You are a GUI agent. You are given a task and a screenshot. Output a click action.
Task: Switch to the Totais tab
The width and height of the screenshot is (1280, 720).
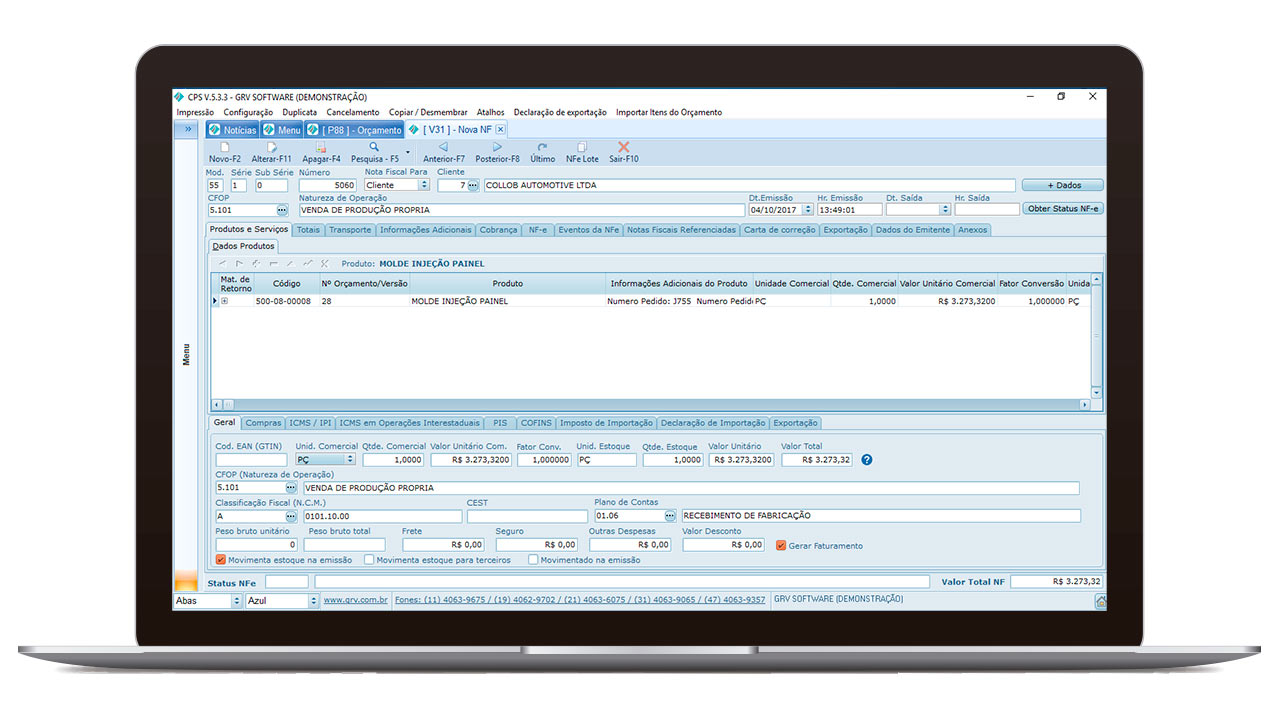coord(308,230)
